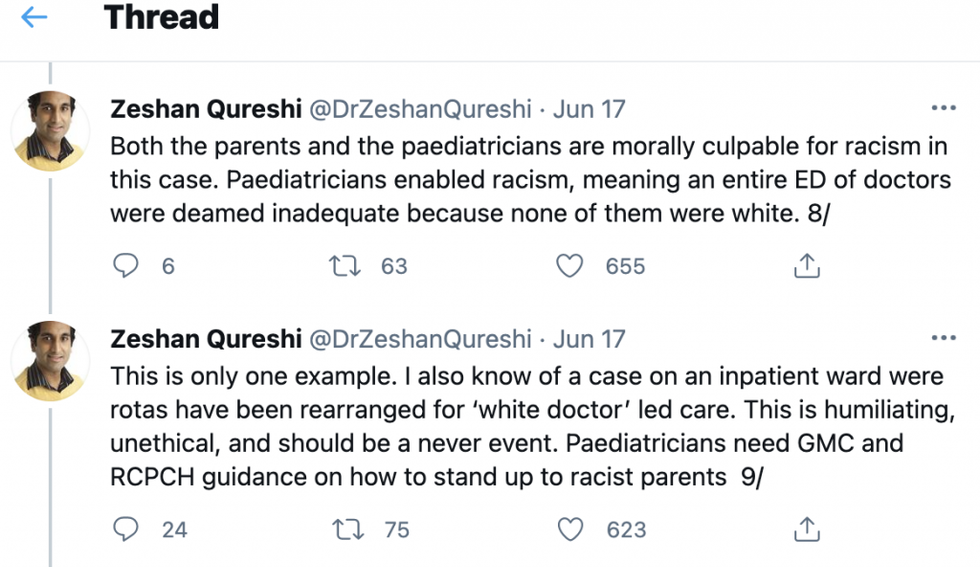Open tweet text about morally culpable parents

pyautogui.click(x=520, y=180)
